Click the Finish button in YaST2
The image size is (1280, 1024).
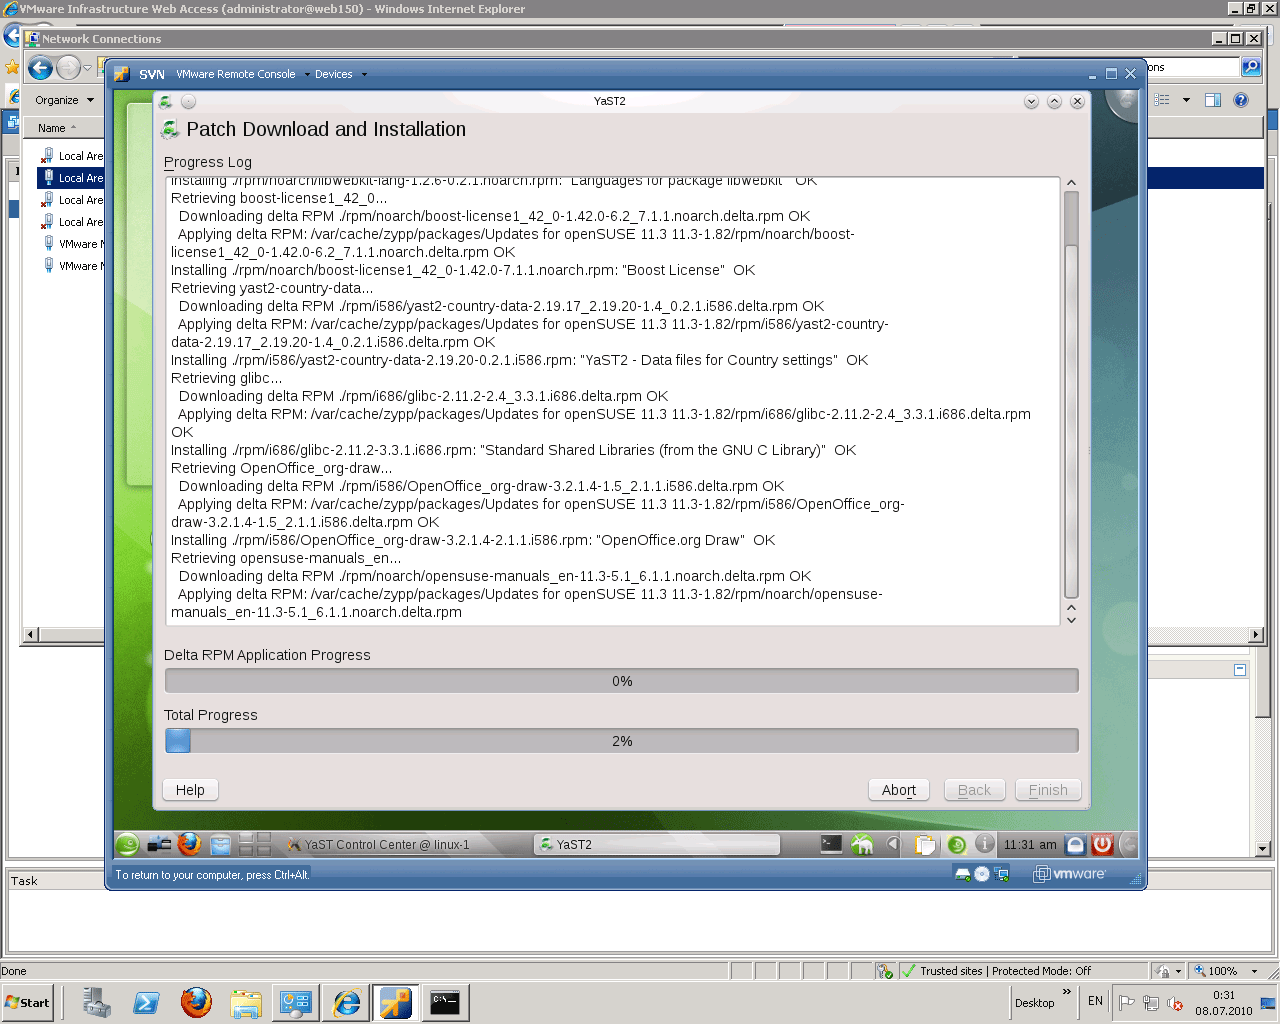coord(1048,790)
